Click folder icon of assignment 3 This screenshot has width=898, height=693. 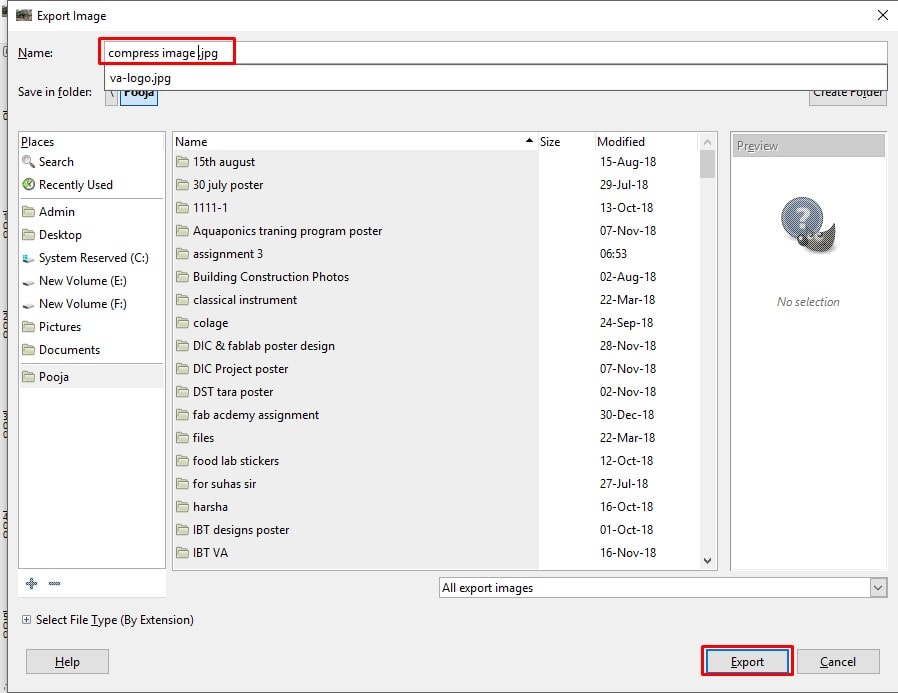182,253
